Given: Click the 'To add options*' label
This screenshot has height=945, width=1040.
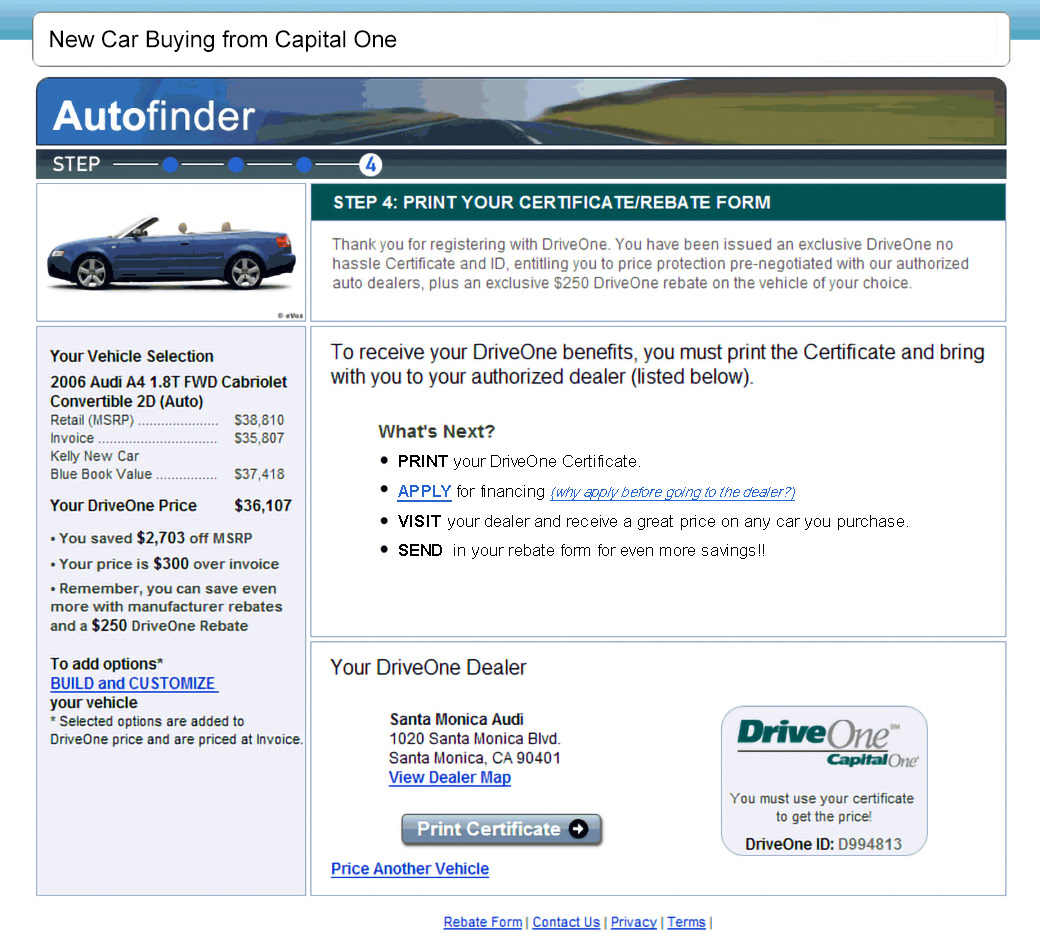Looking at the screenshot, I should pos(106,664).
